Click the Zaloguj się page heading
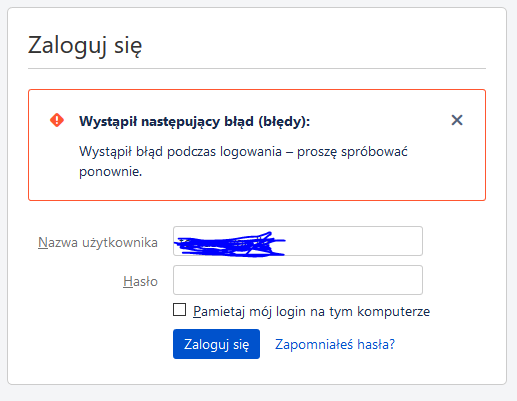 85,46
